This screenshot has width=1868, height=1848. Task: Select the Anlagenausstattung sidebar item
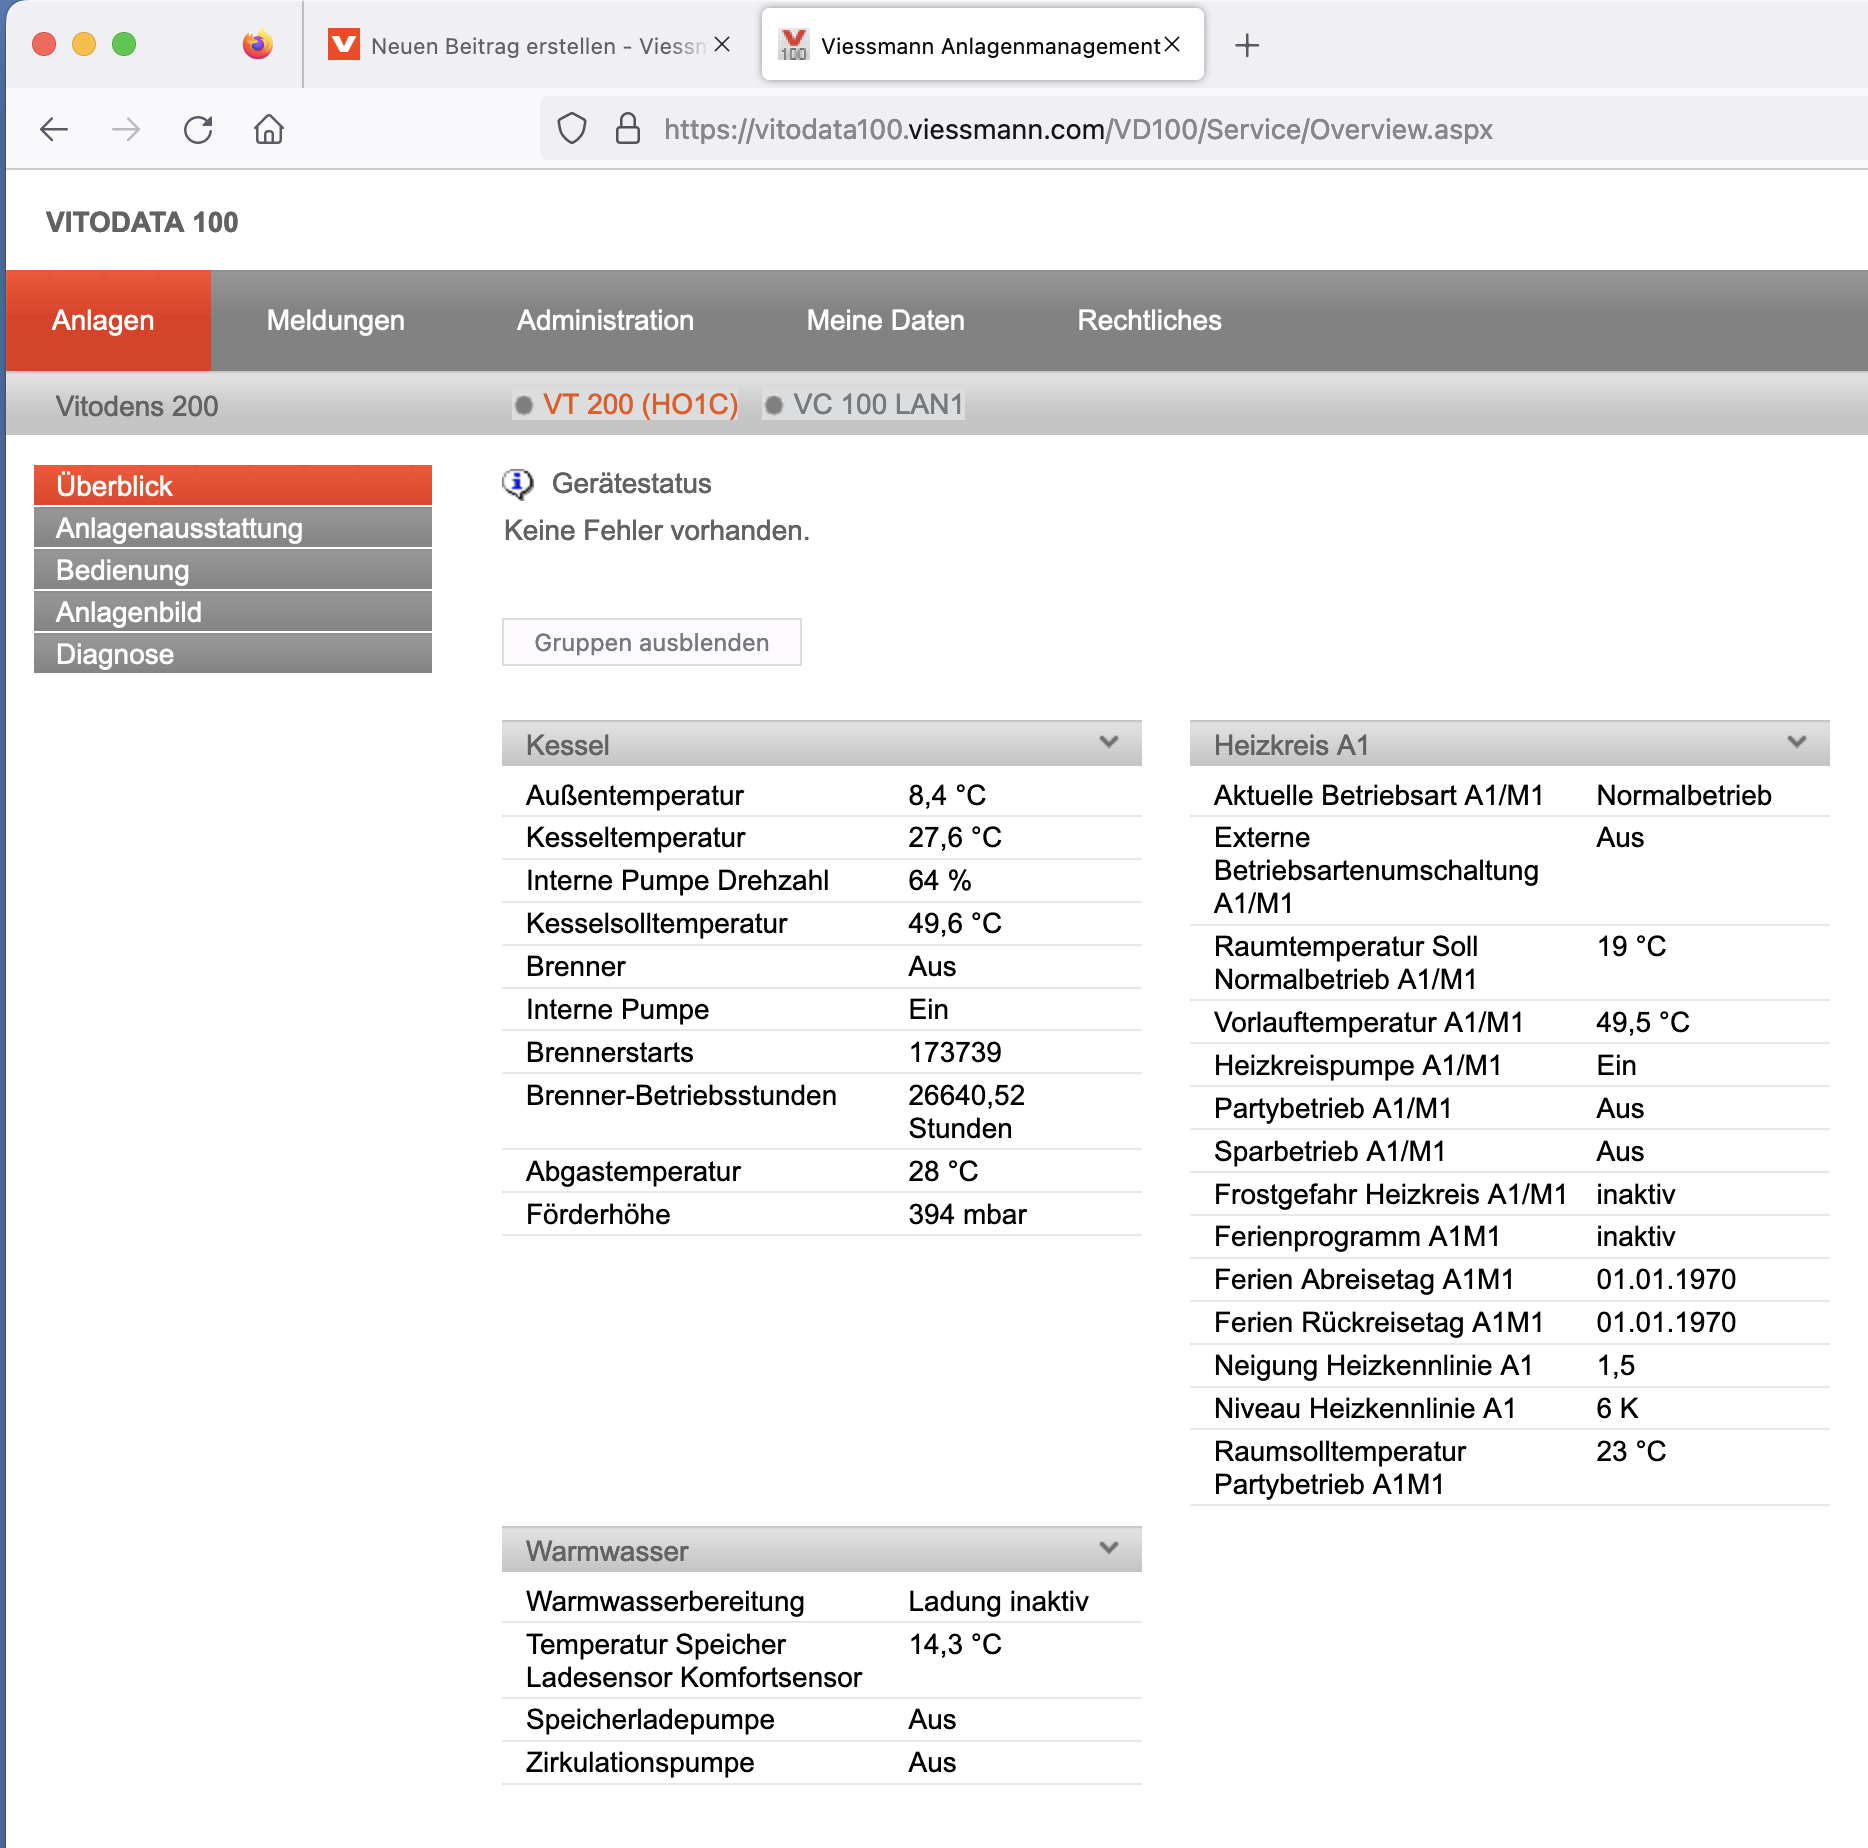233,527
